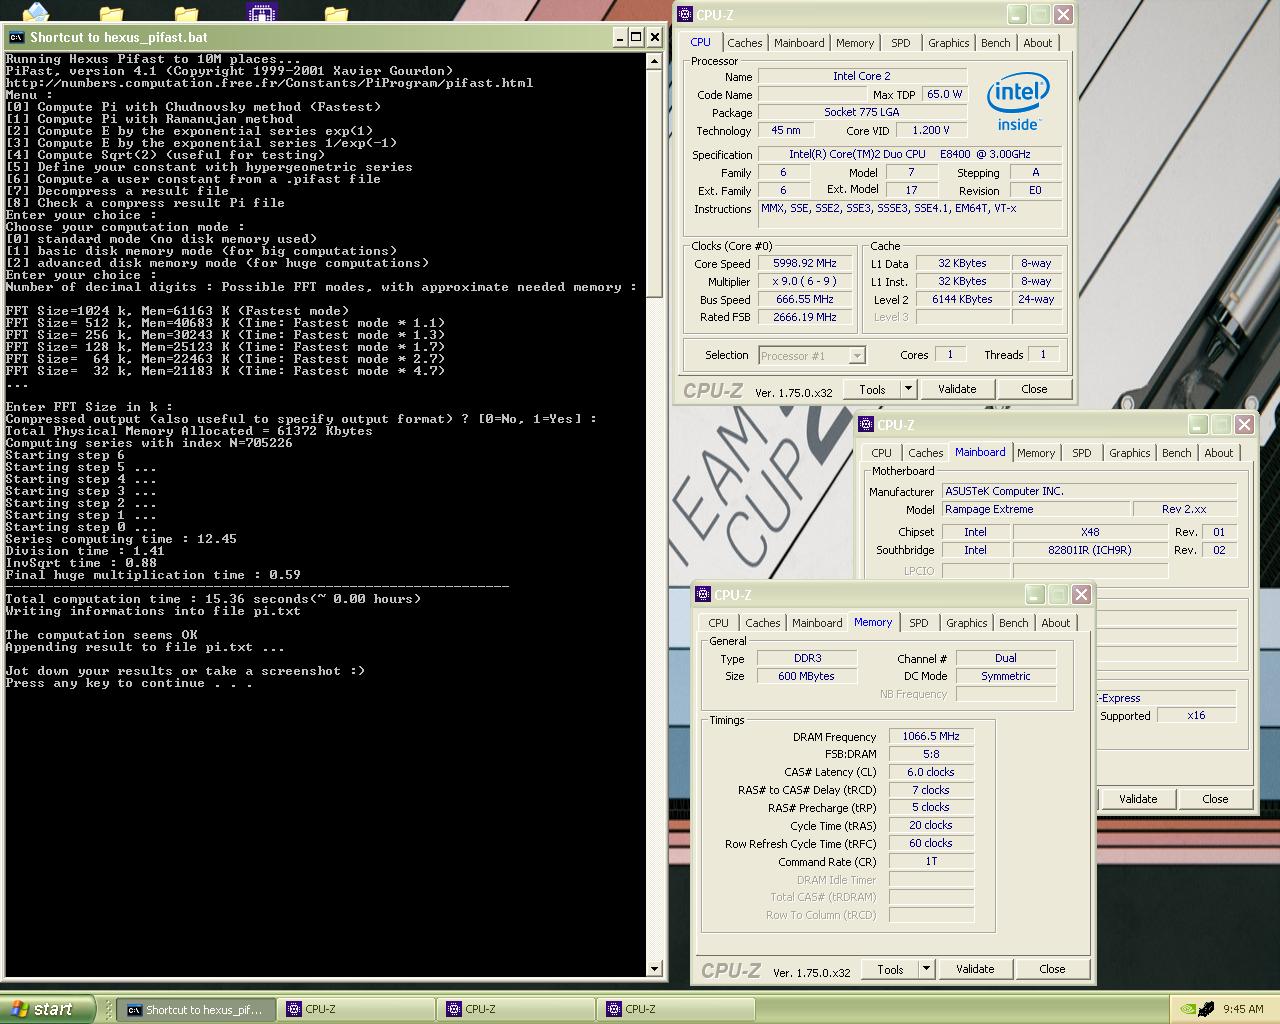
Task: Open Memory tab in top CPU-Z window
Action: [855, 43]
